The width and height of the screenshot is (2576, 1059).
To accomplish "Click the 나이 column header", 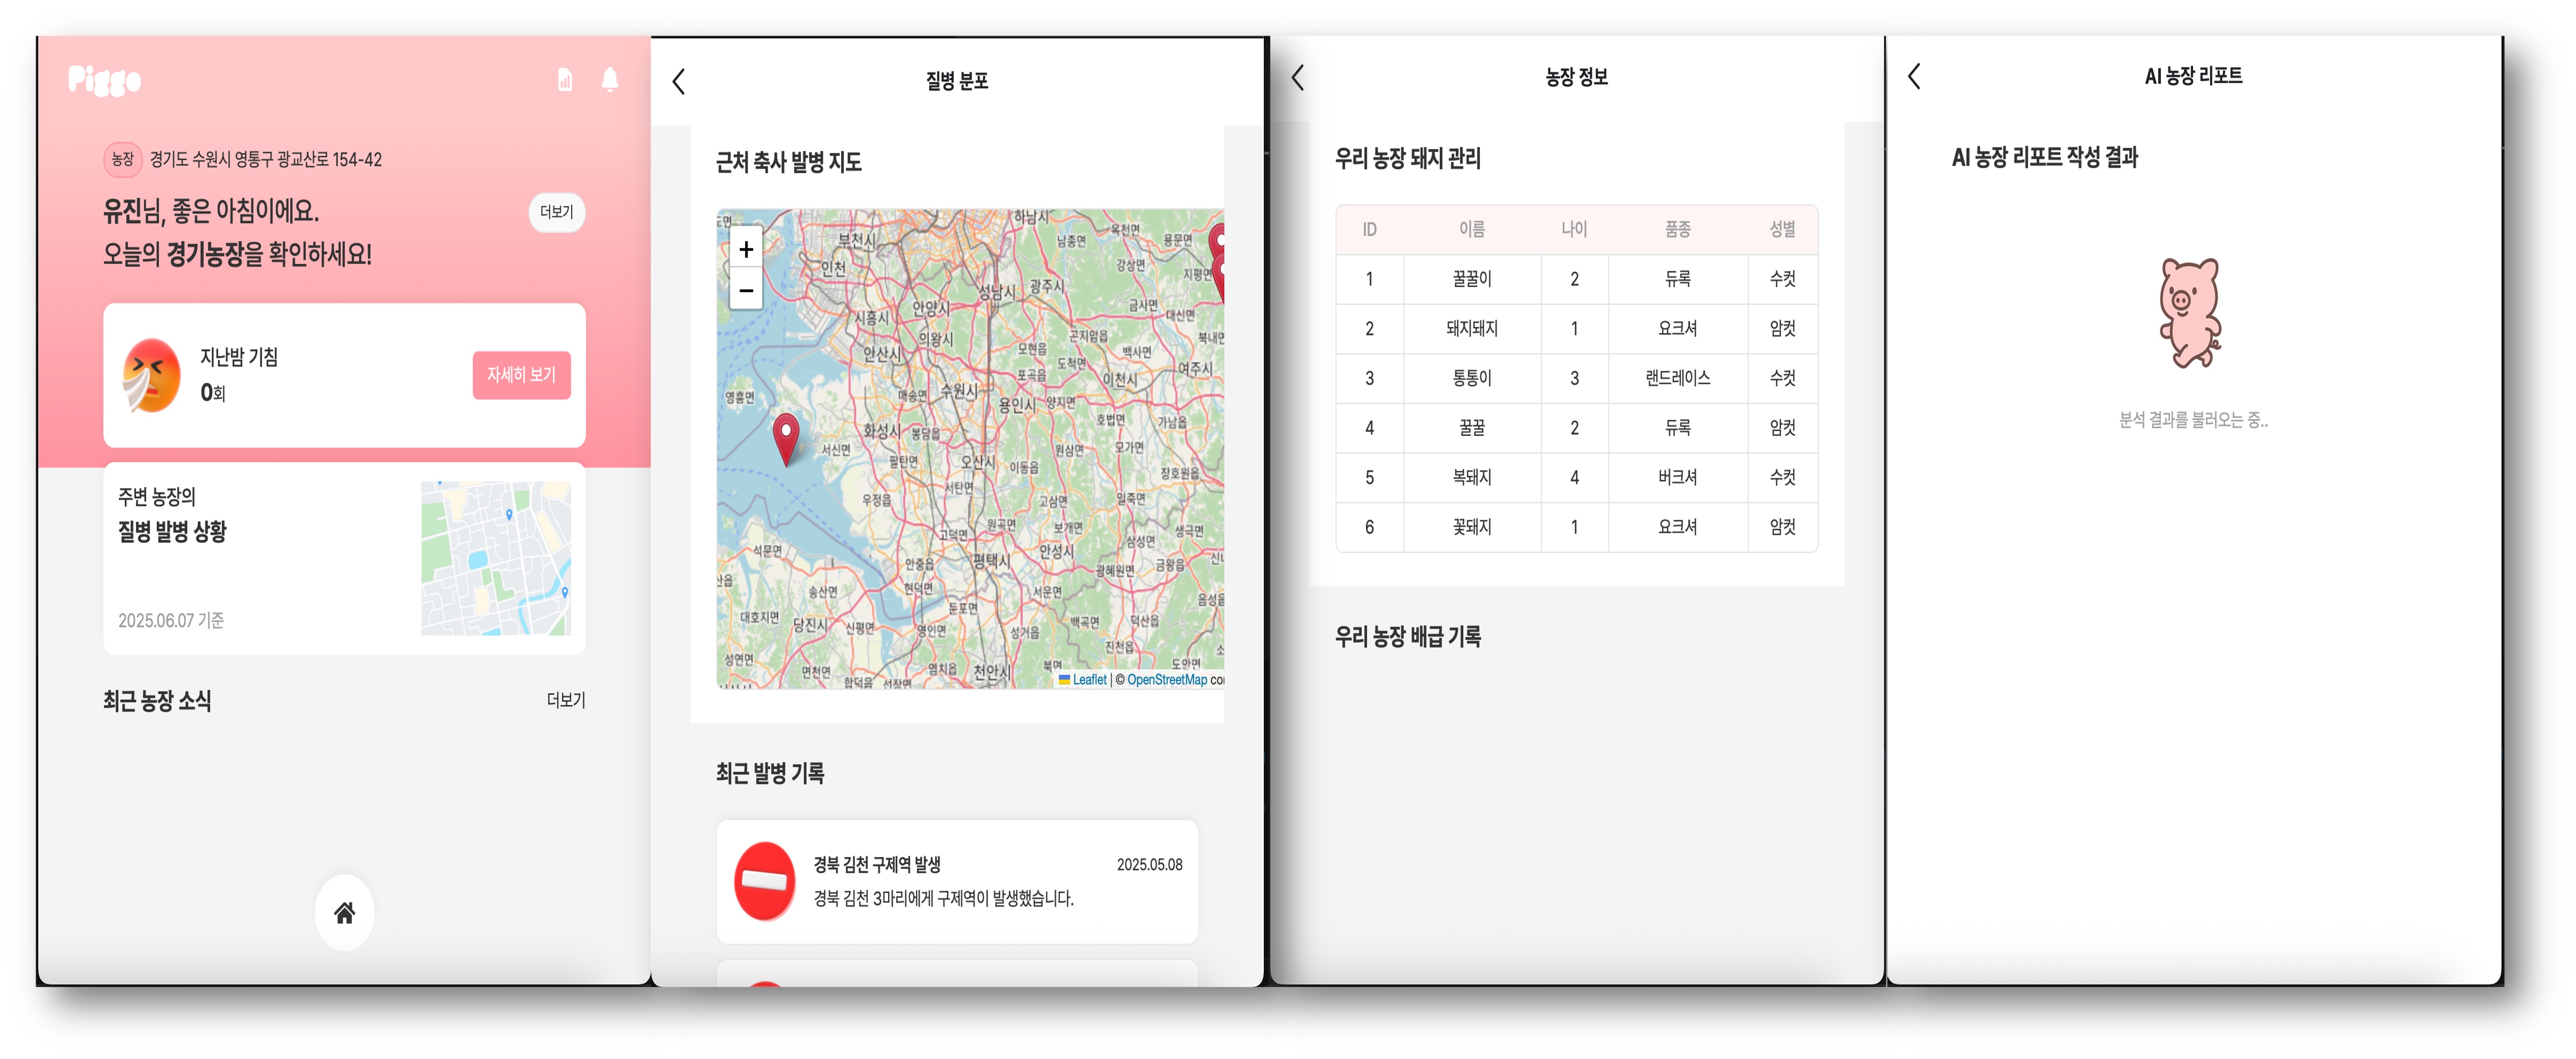I will pos(1574,229).
